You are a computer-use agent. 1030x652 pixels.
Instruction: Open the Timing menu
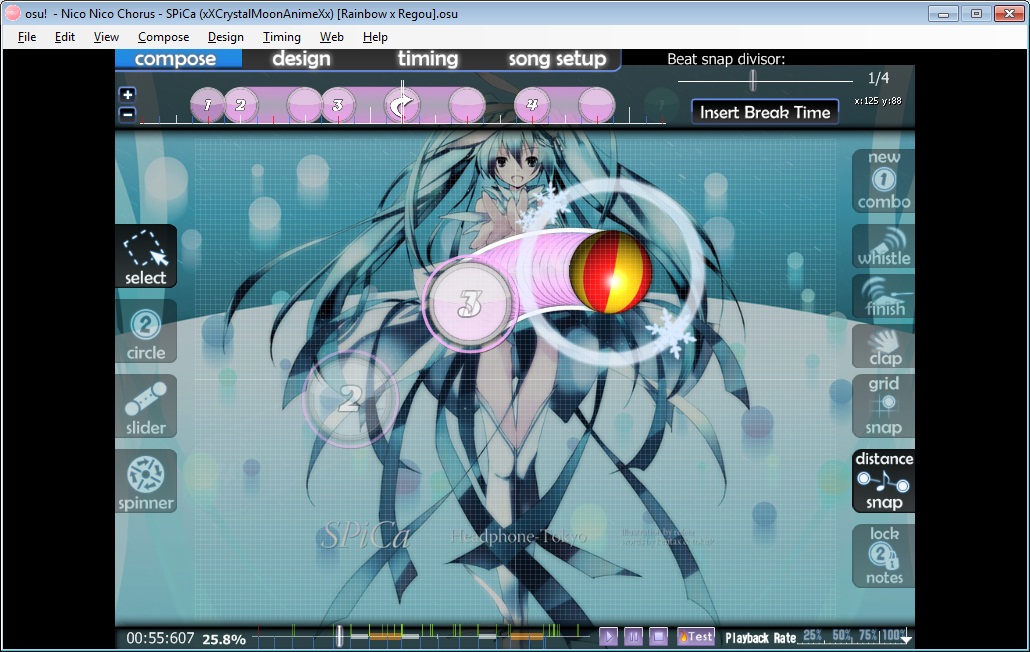(282, 37)
